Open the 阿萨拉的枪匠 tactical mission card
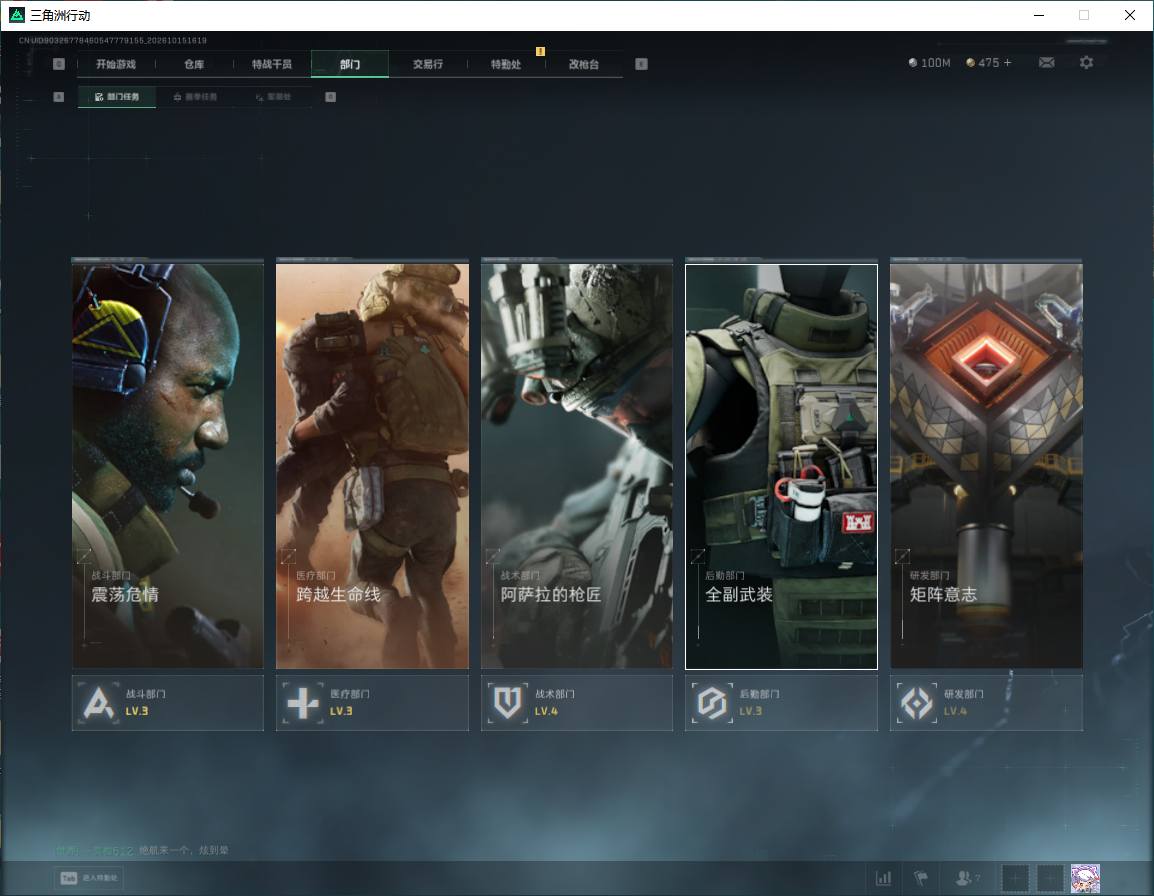Screen dimensions: 1154x896 pos(577,466)
